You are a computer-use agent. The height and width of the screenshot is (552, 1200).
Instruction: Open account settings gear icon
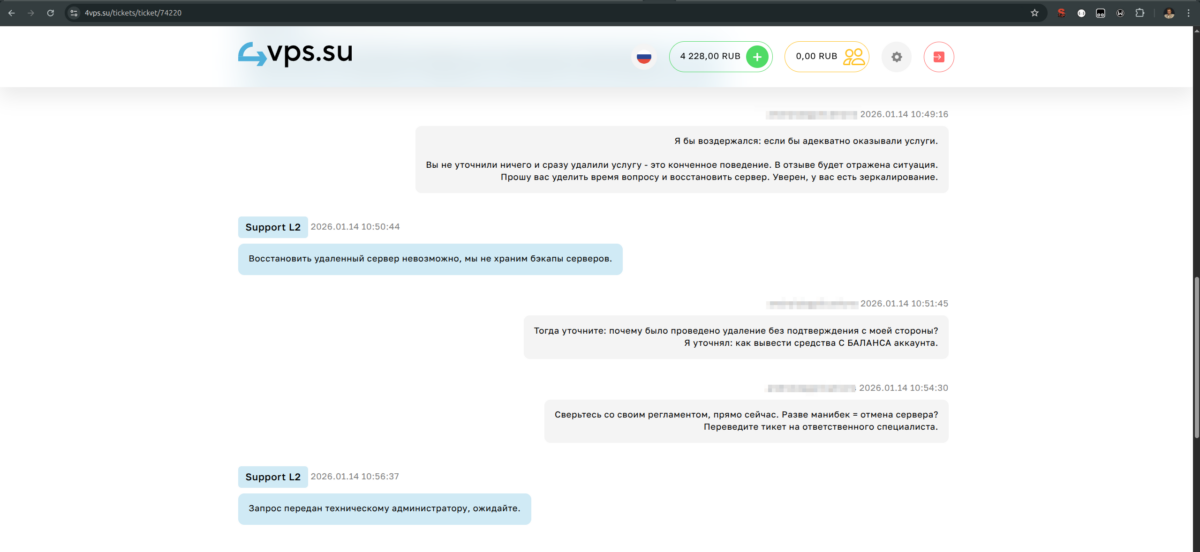coord(897,57)
